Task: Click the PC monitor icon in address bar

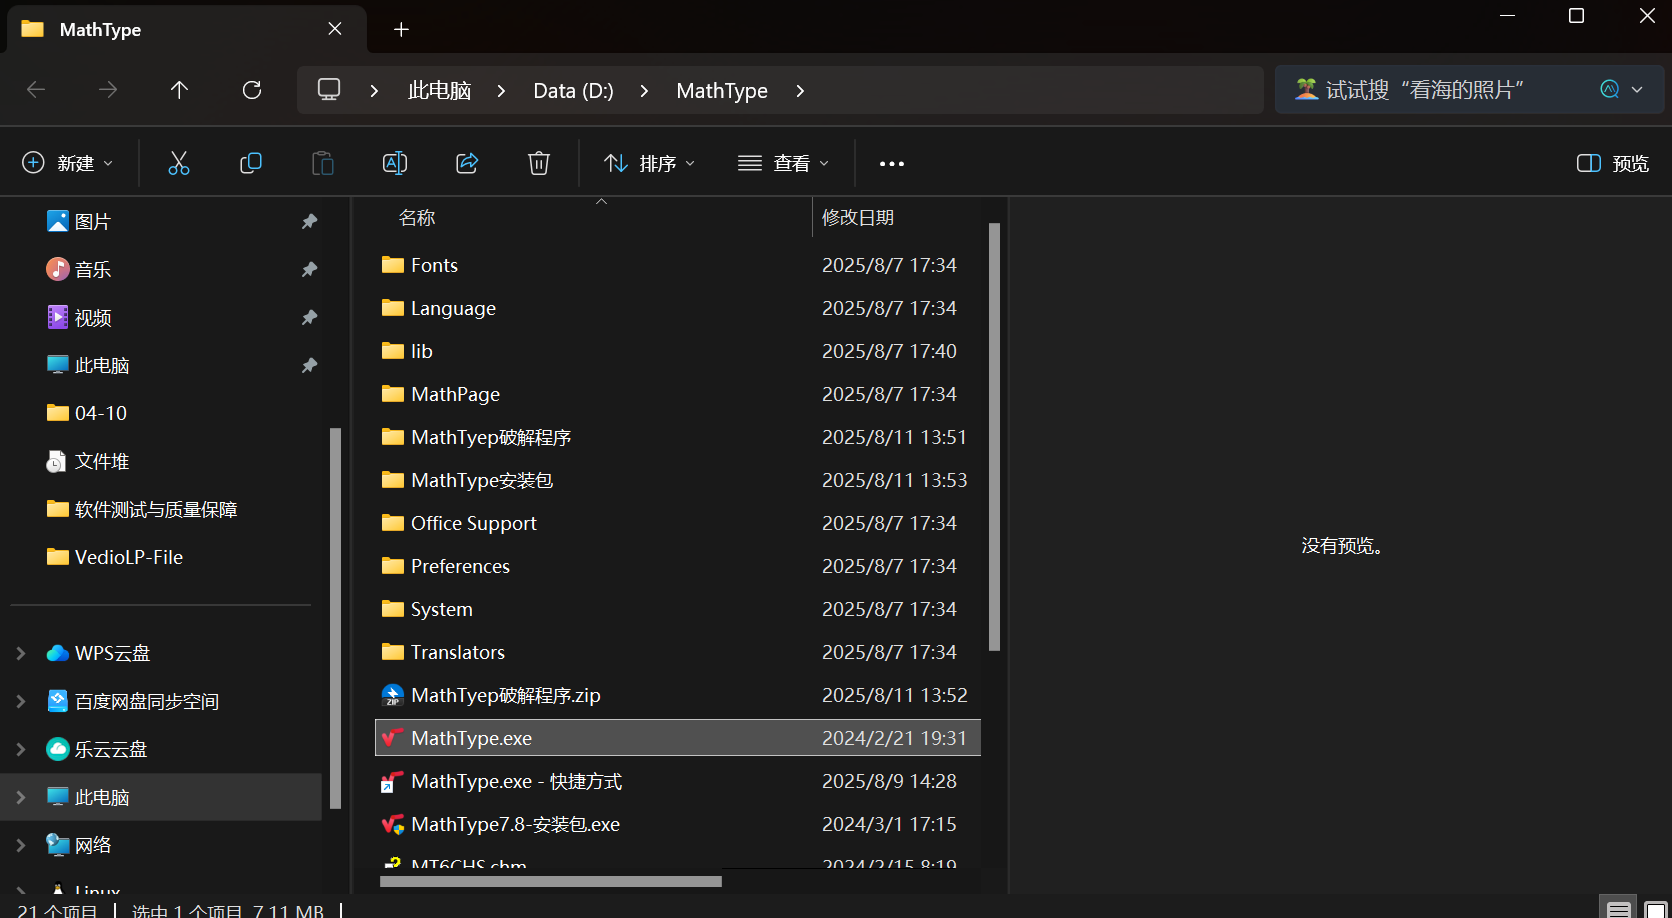Action: tap(329, 90)
